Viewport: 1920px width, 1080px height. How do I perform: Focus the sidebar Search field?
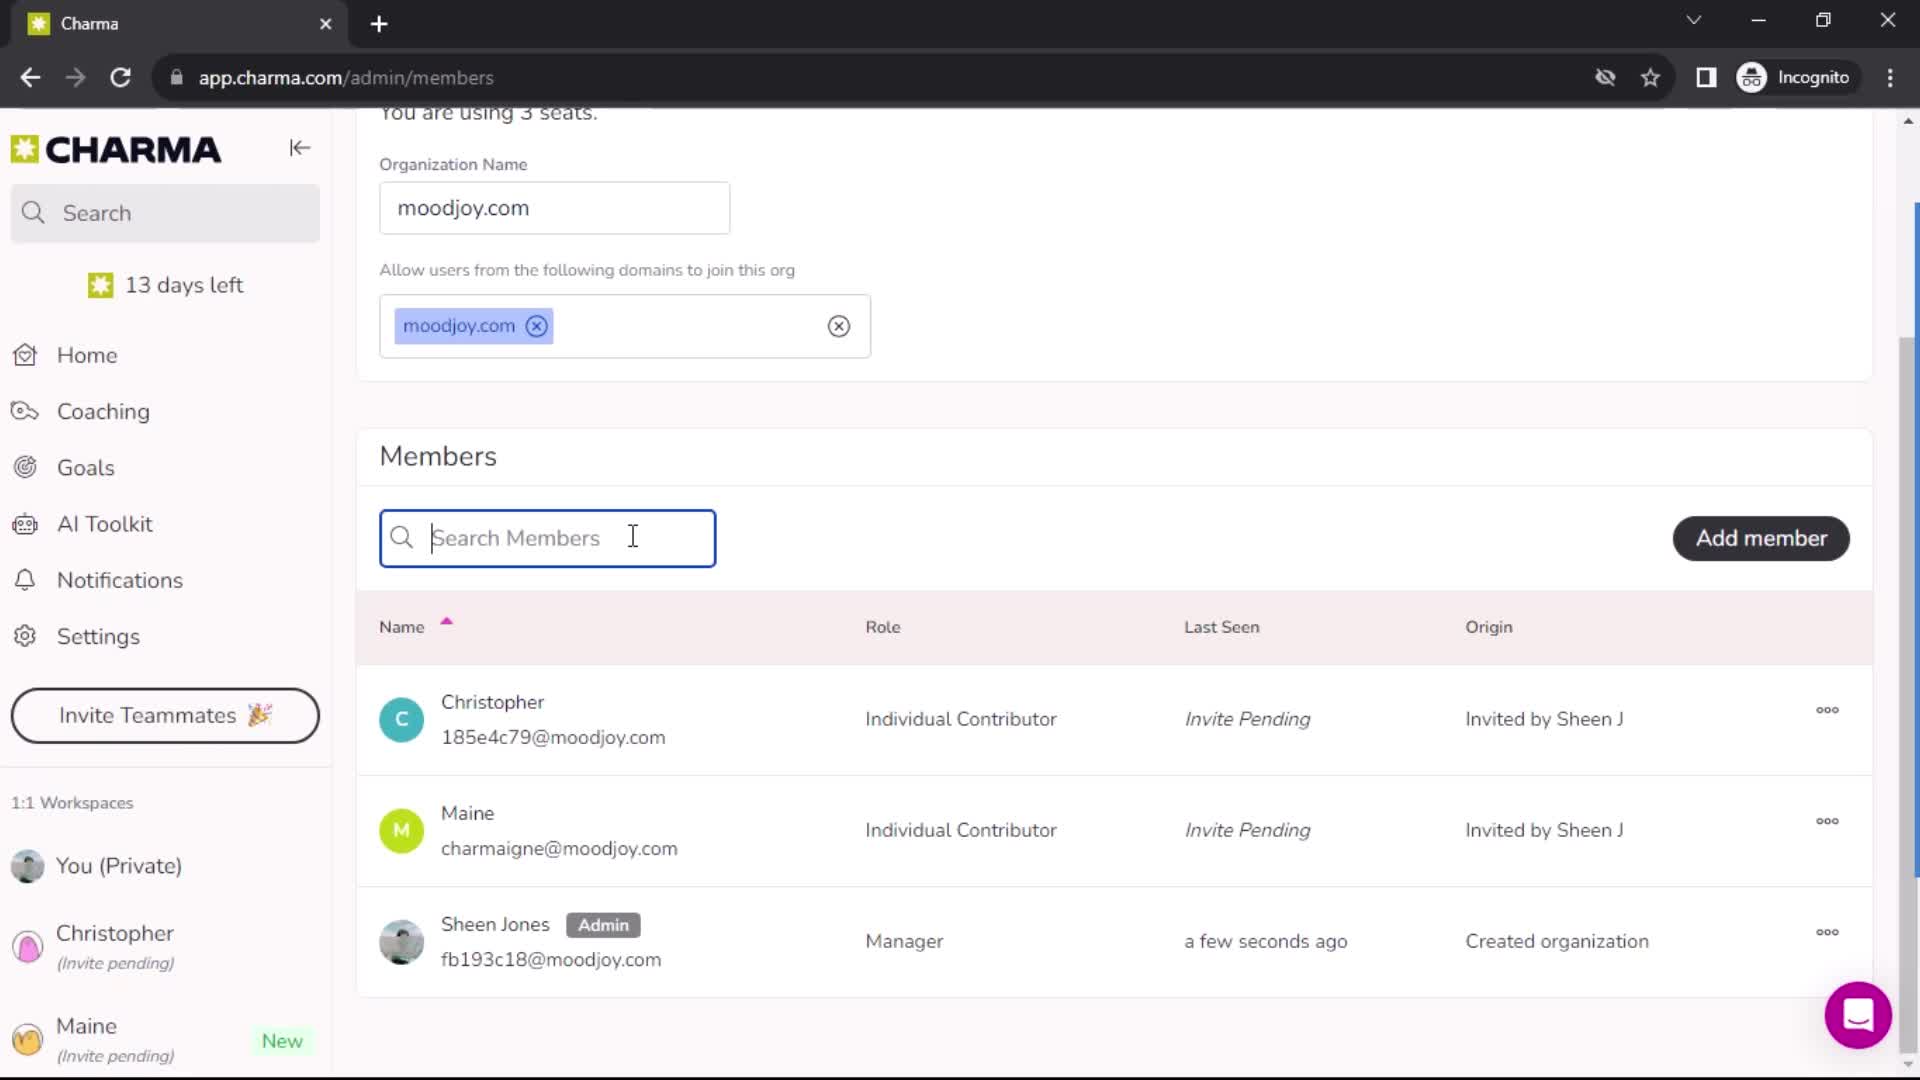click(165, 213)
